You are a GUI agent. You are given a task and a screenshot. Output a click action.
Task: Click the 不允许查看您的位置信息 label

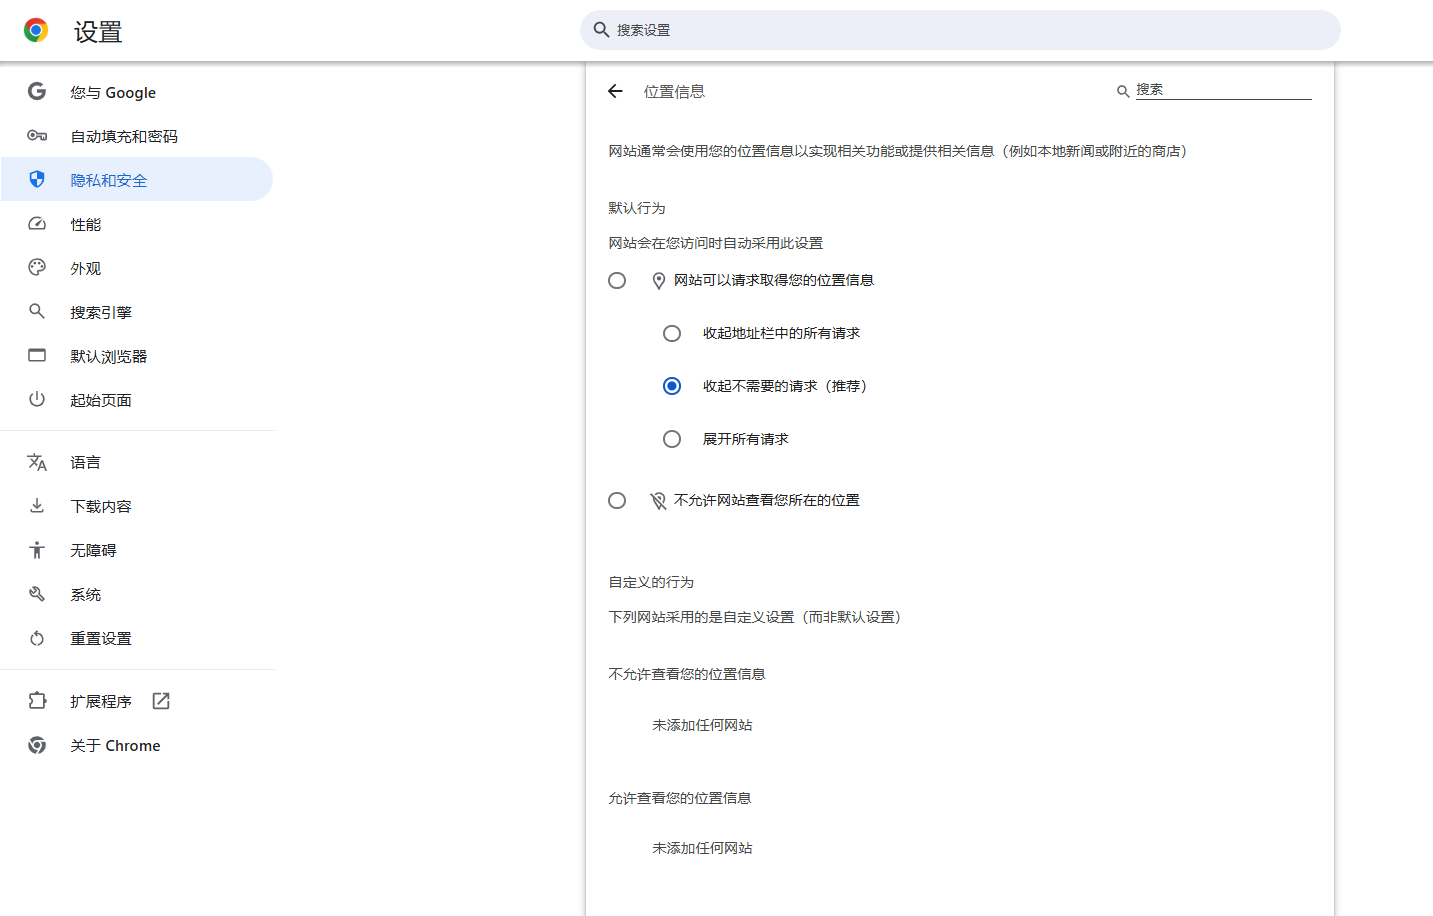tap(687, 674)
